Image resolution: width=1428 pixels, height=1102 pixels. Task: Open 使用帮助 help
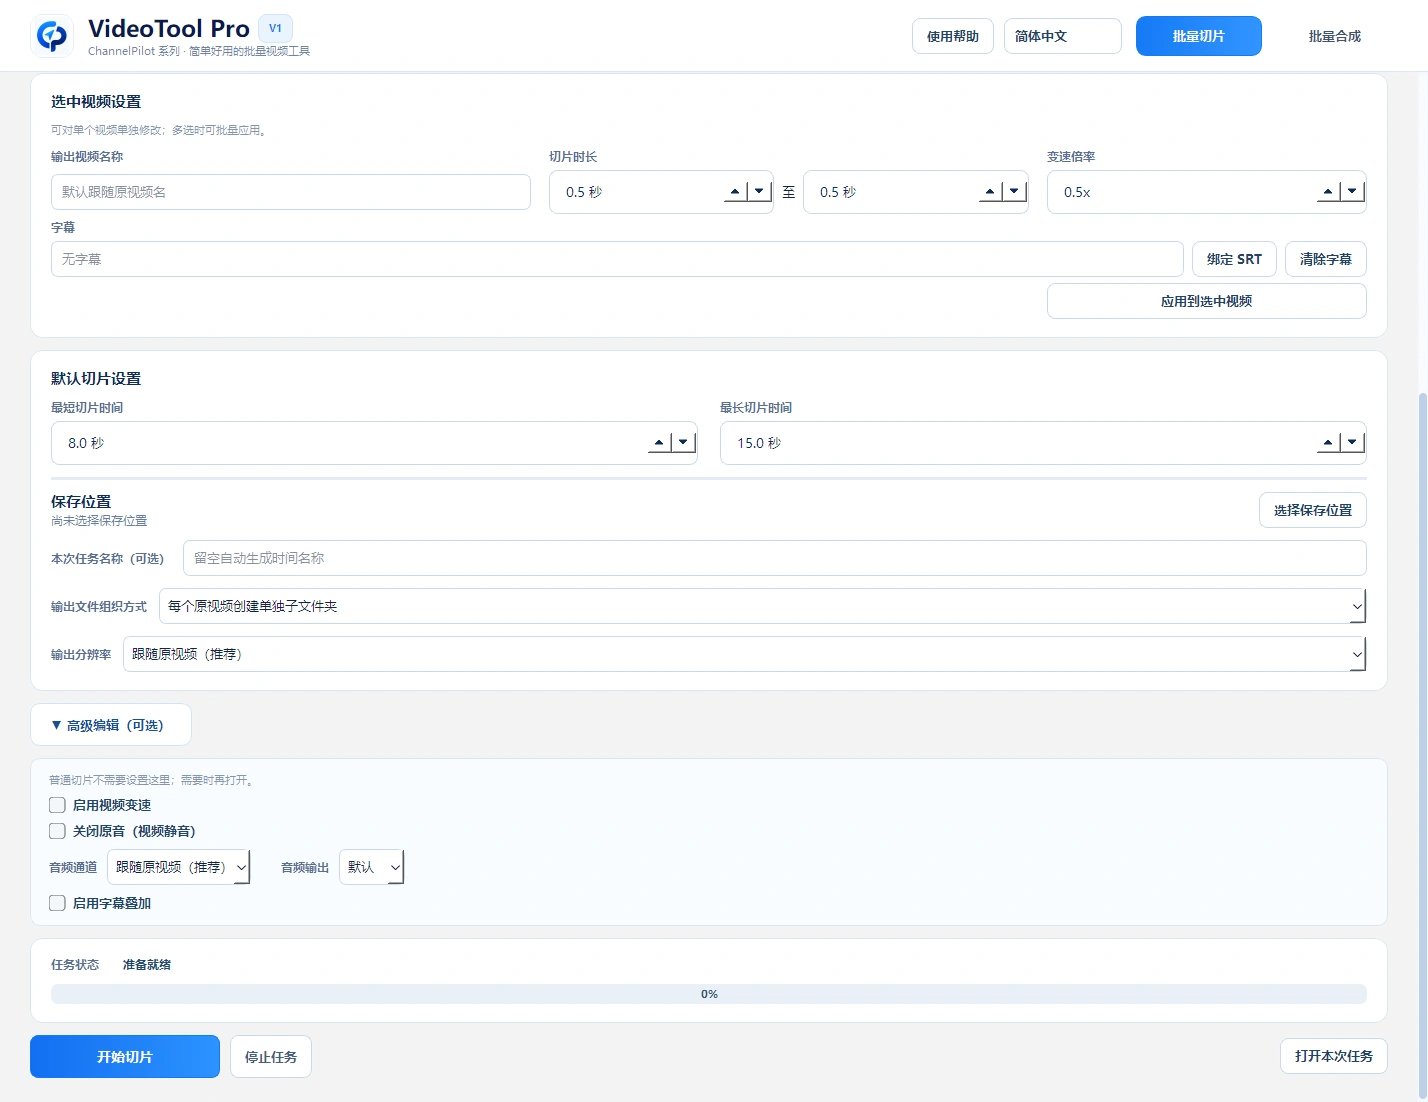(952, 36)
